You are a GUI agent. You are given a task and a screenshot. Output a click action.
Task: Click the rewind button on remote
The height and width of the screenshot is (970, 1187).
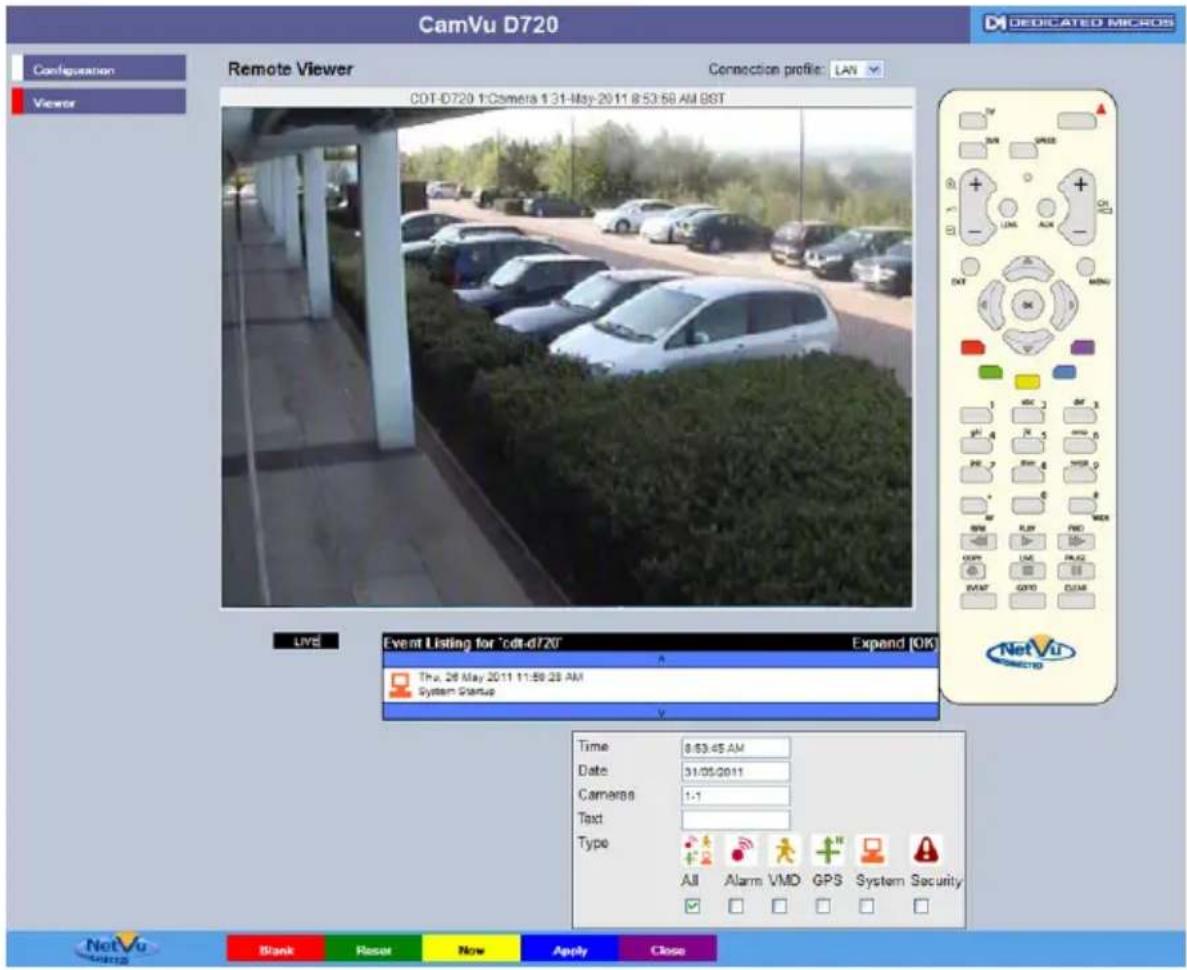point(978,541)
